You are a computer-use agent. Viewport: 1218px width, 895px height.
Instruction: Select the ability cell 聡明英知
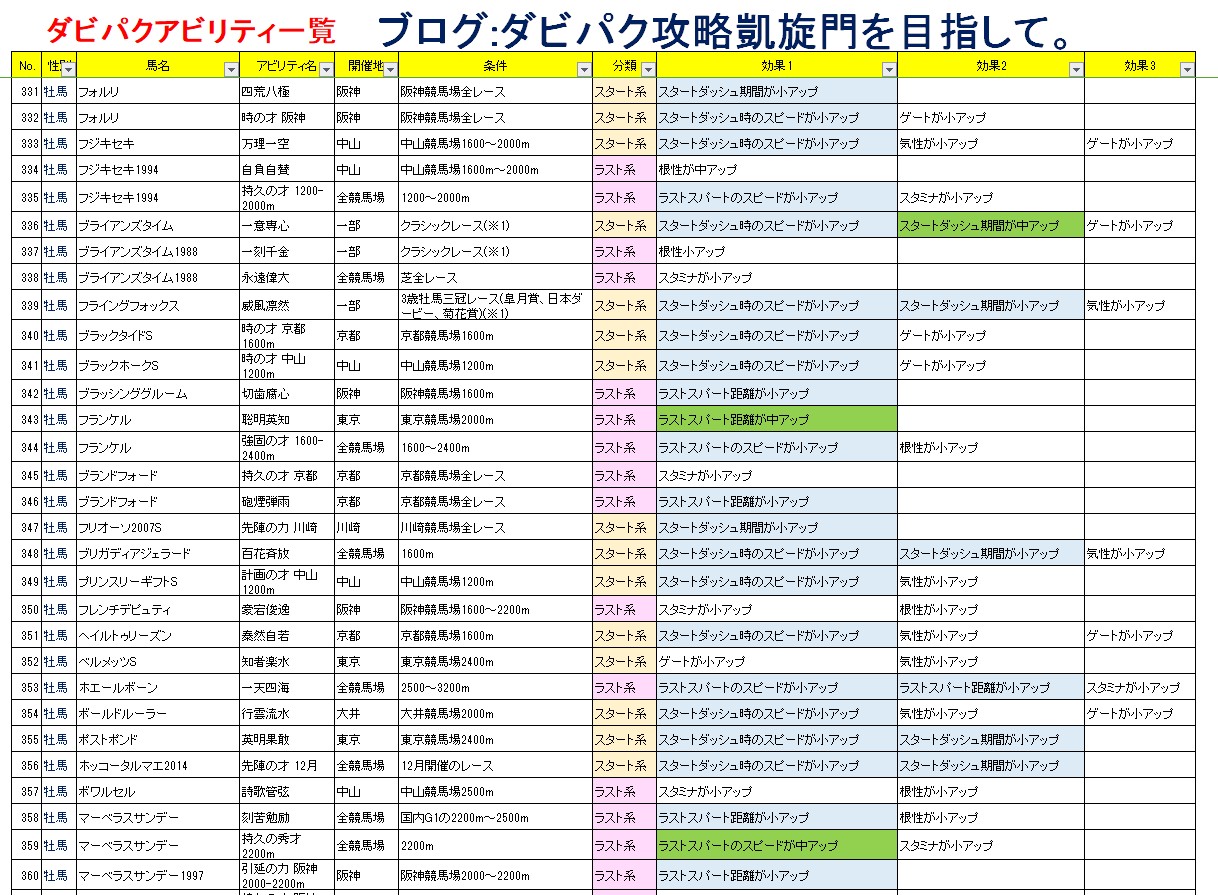coord(286,419)
